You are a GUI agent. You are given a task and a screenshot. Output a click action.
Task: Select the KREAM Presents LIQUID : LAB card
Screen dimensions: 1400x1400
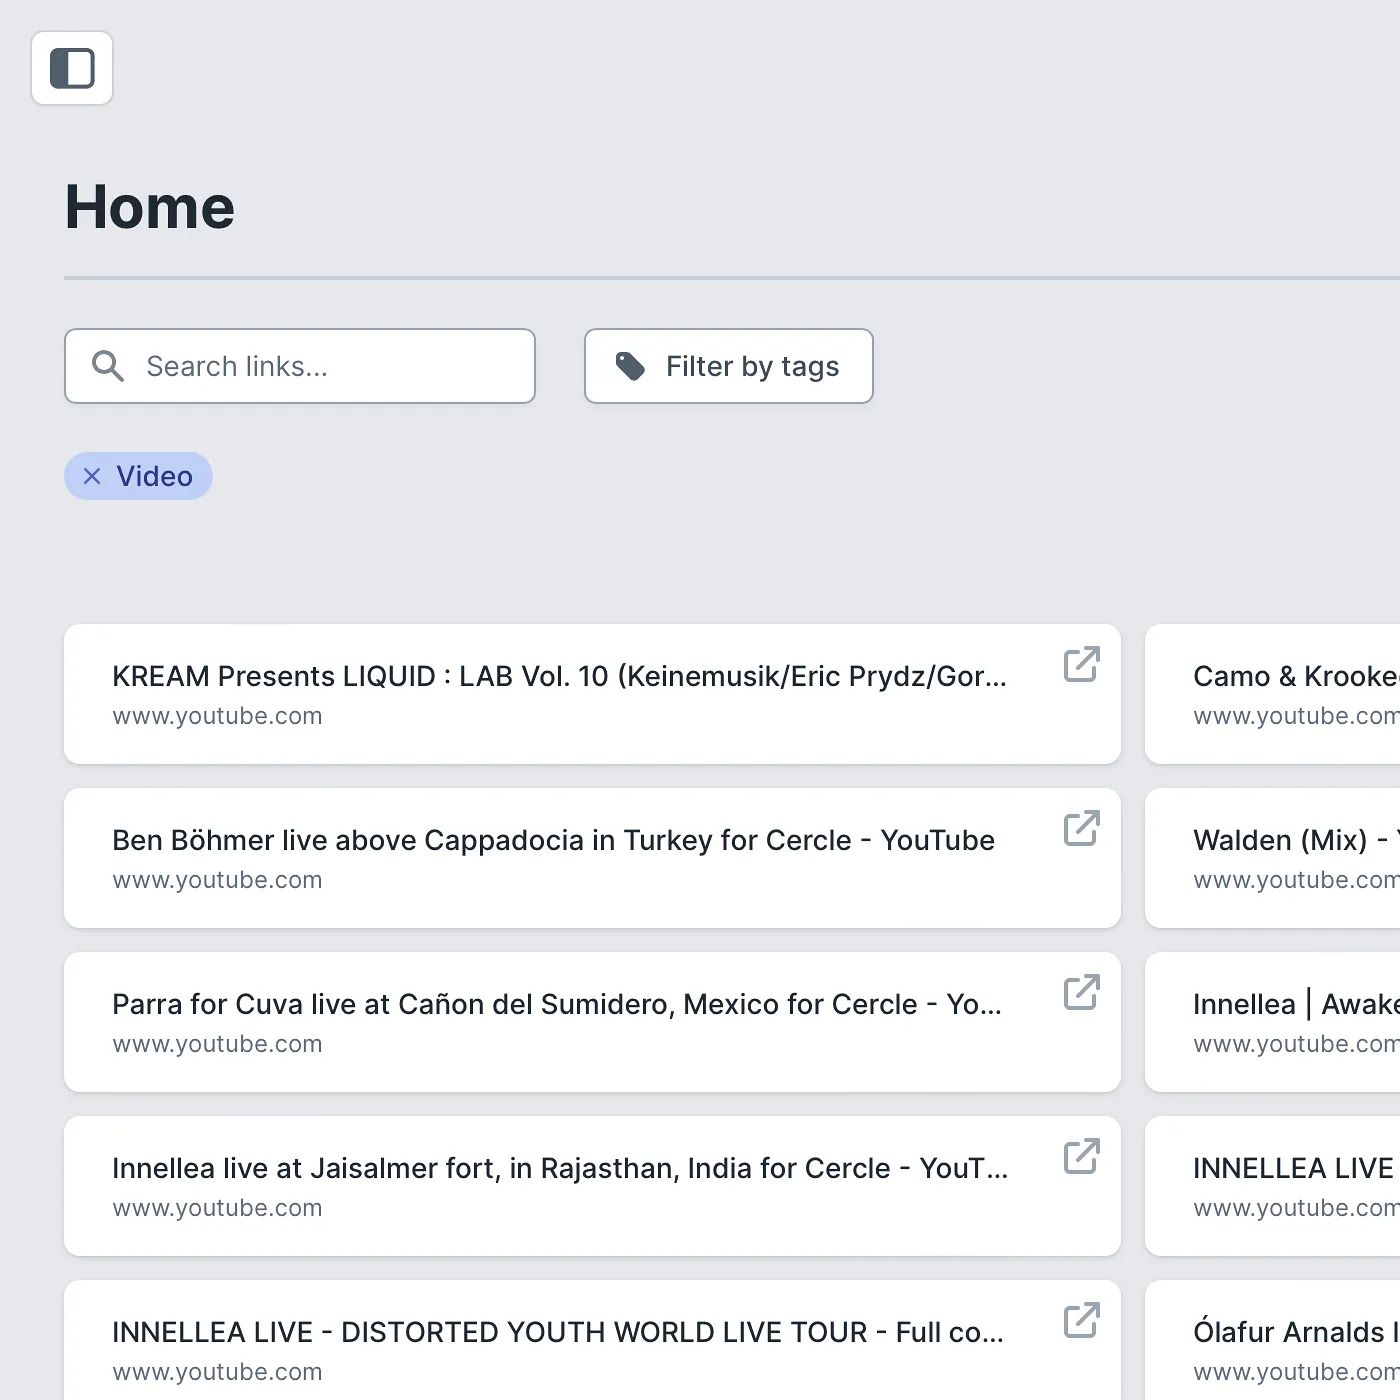592,694
